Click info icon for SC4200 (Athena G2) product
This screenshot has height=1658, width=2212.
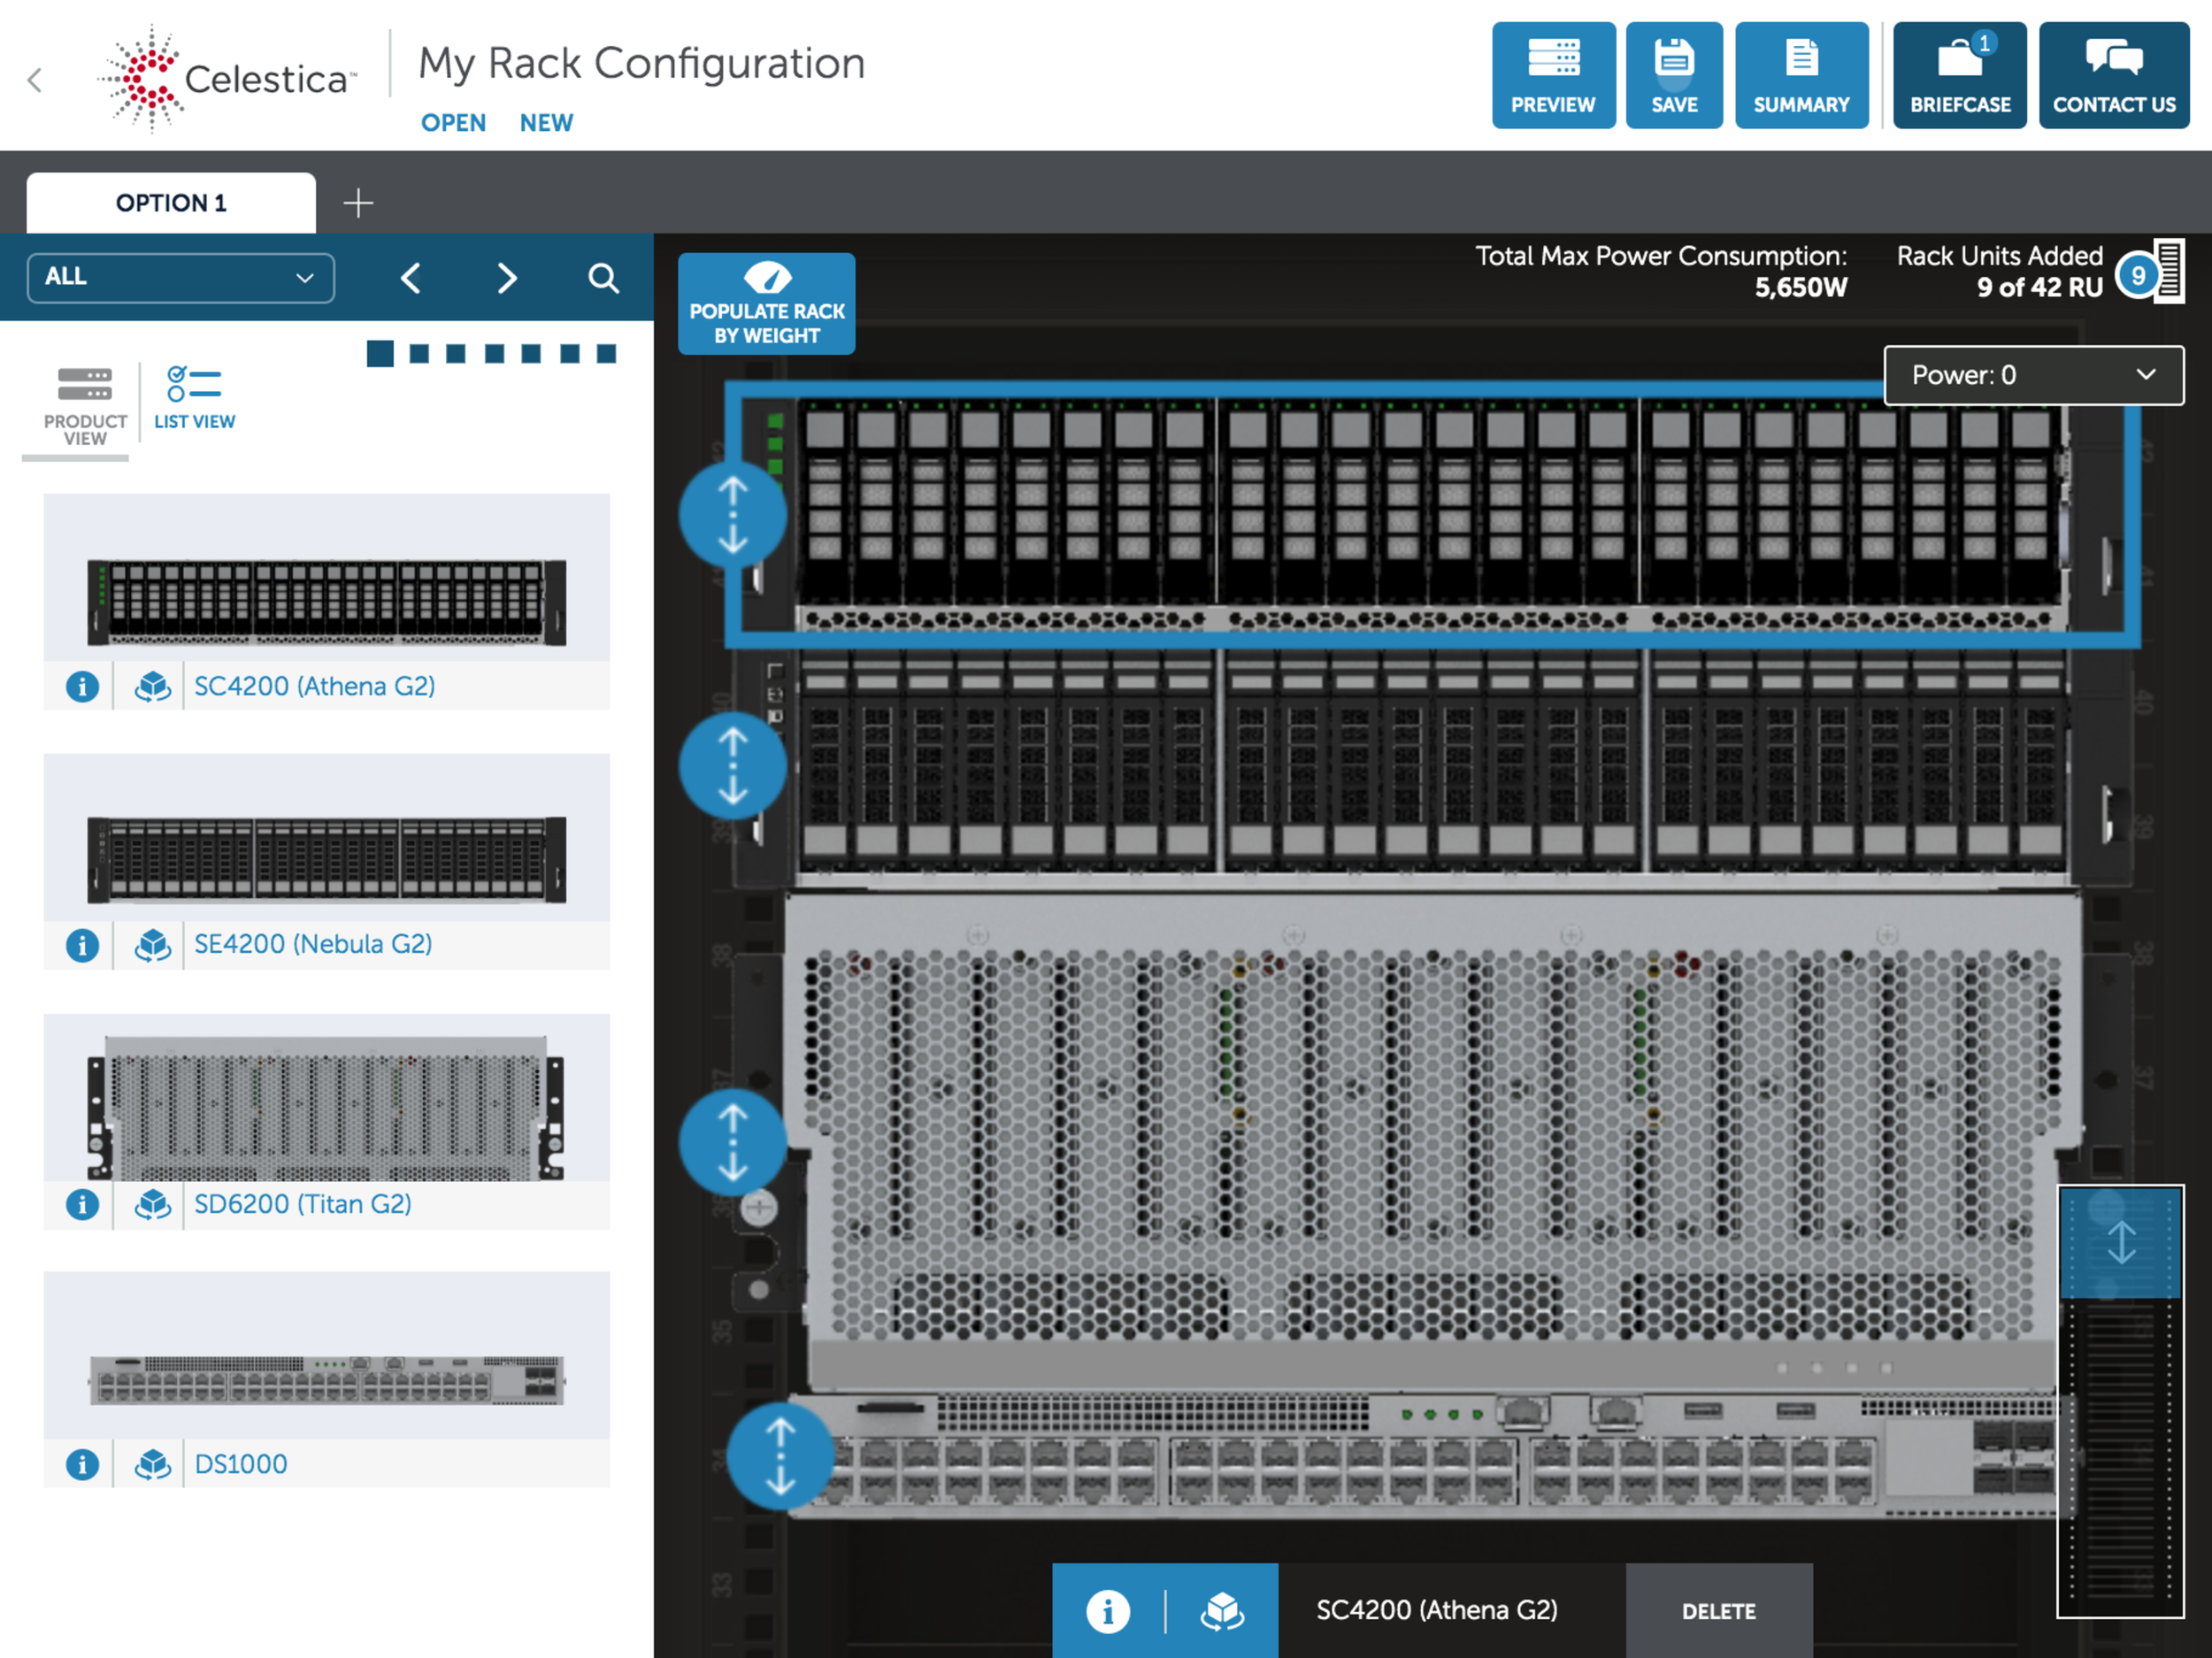click(x=82, y=686)
